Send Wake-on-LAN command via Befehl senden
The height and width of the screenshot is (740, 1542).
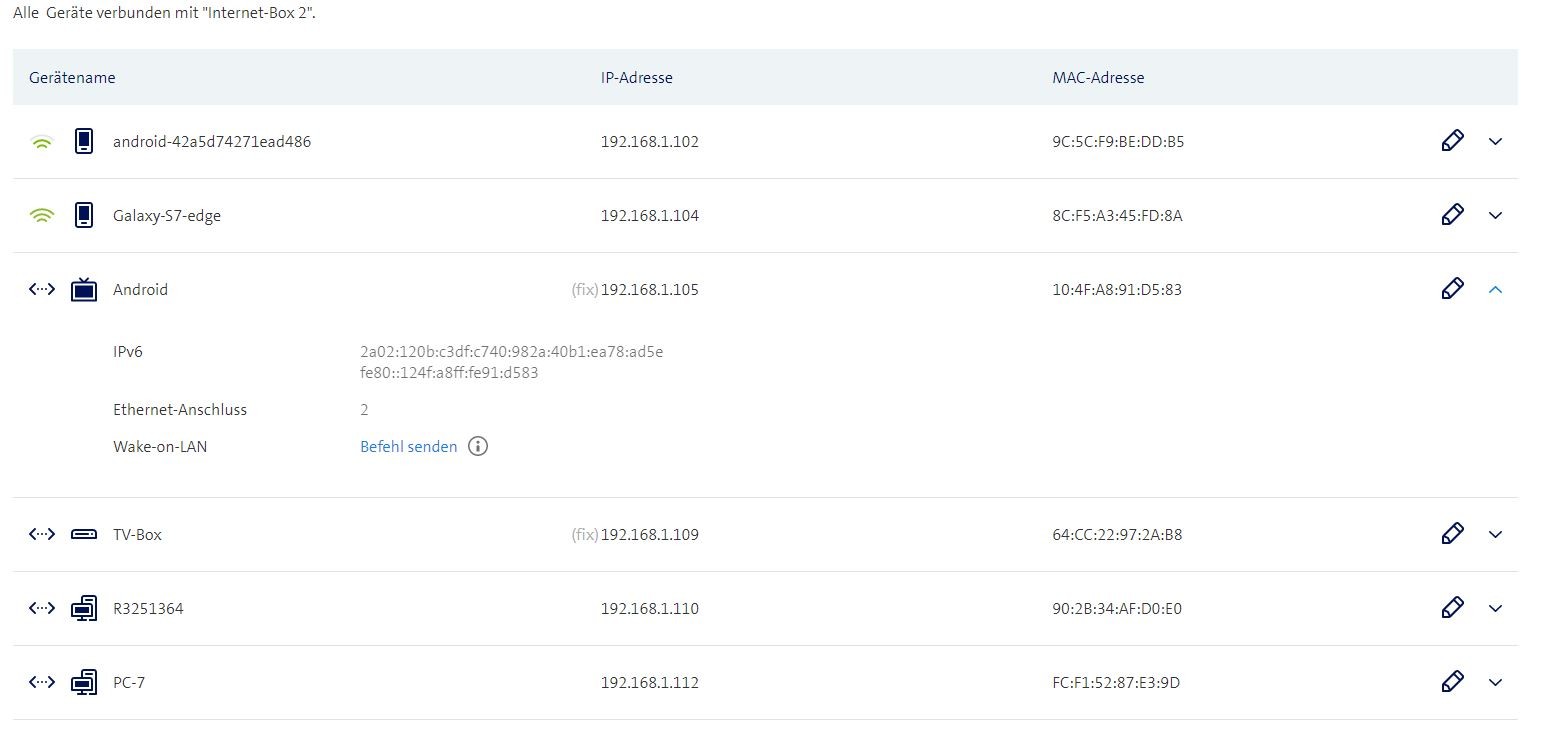tap(408, 447)
